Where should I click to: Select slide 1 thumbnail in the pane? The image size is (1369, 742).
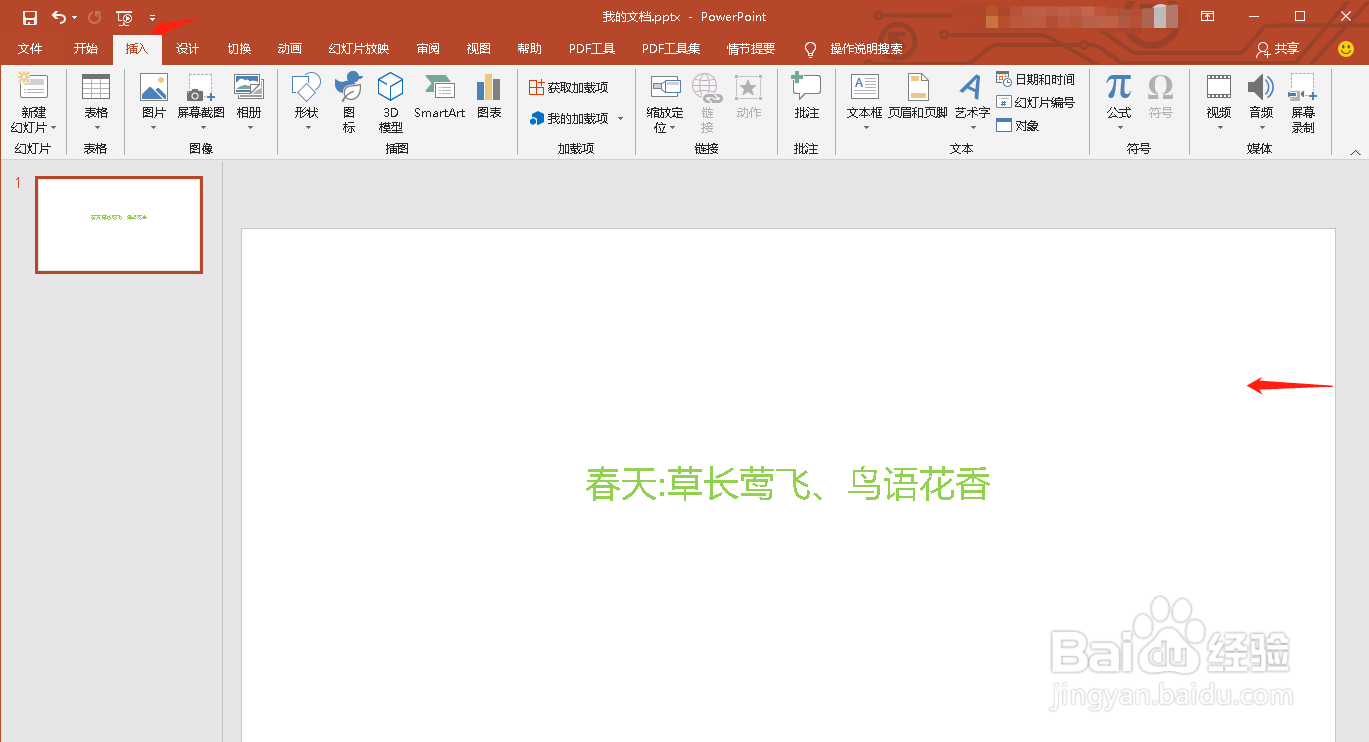click(118, 225)
